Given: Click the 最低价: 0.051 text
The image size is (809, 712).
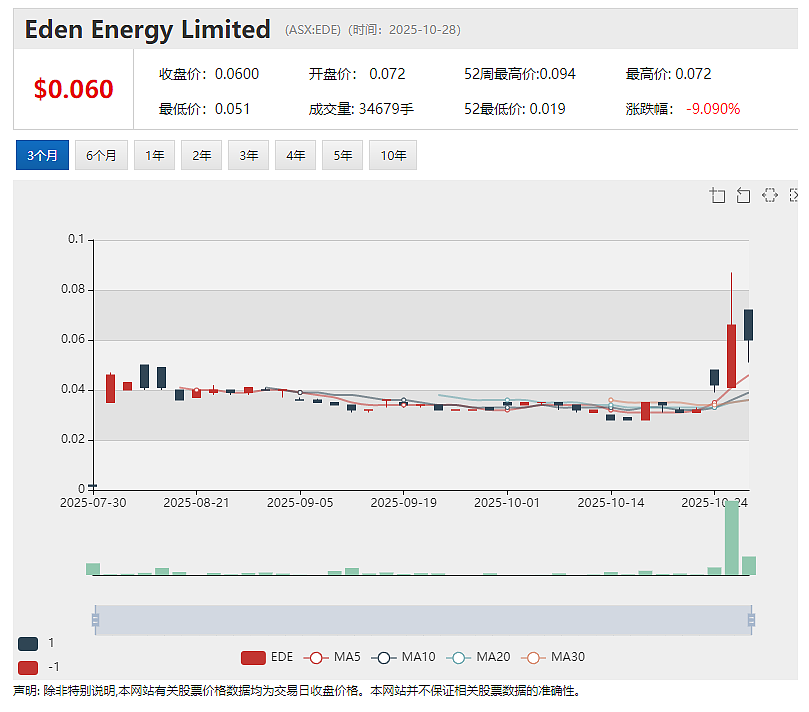Looking at the screenshot, I should click(x=204, y=109).
